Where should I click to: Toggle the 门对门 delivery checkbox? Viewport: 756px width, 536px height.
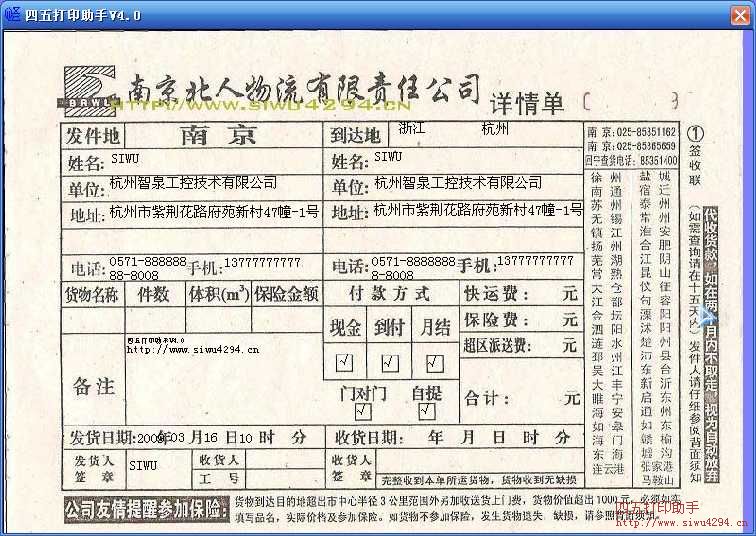click(x=363, y=411)
